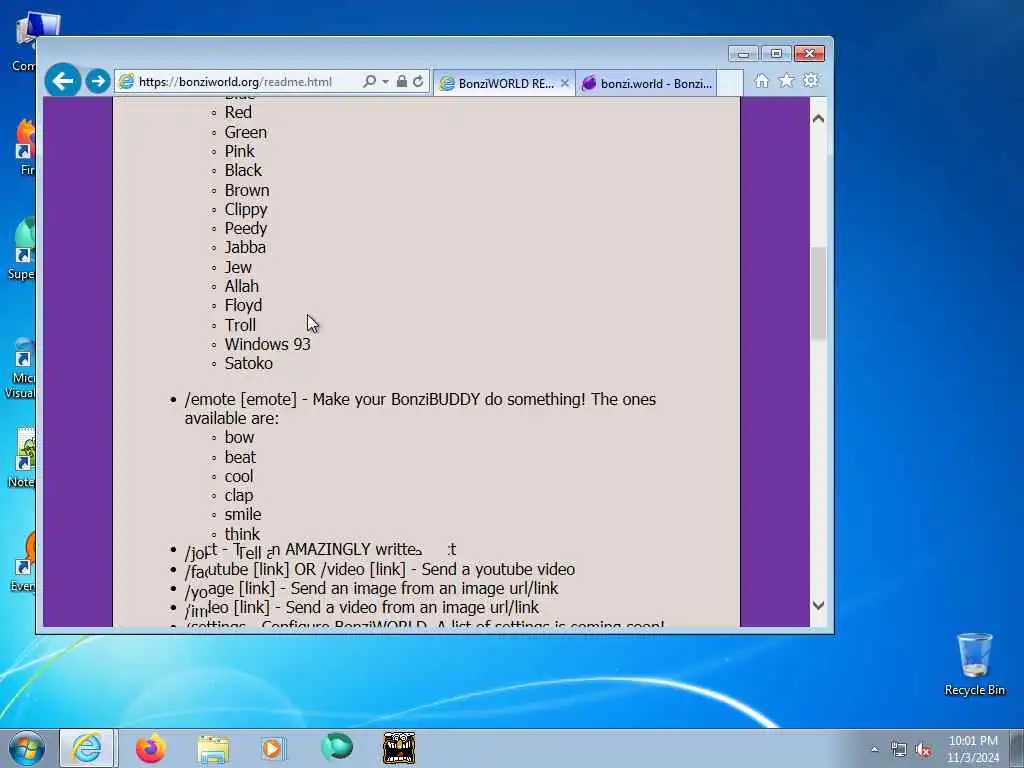Click the emote 'cool' entry
The width and height of the screenshot is (1024, 768).
tap(238, 477)
